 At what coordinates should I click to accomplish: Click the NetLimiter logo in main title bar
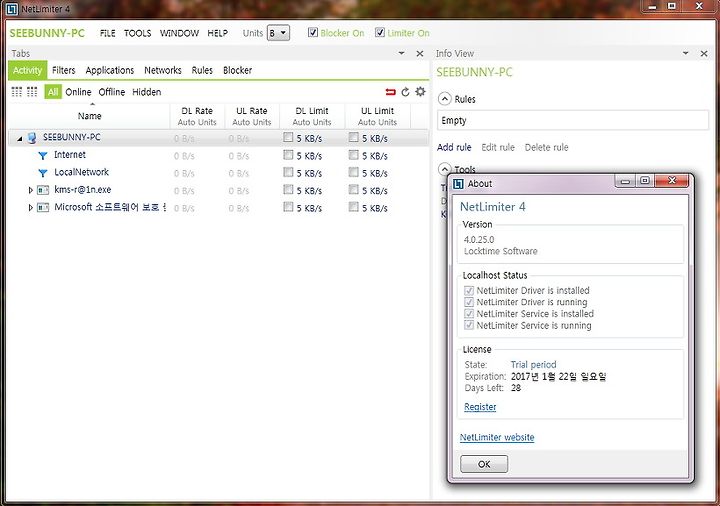point(12,9)
